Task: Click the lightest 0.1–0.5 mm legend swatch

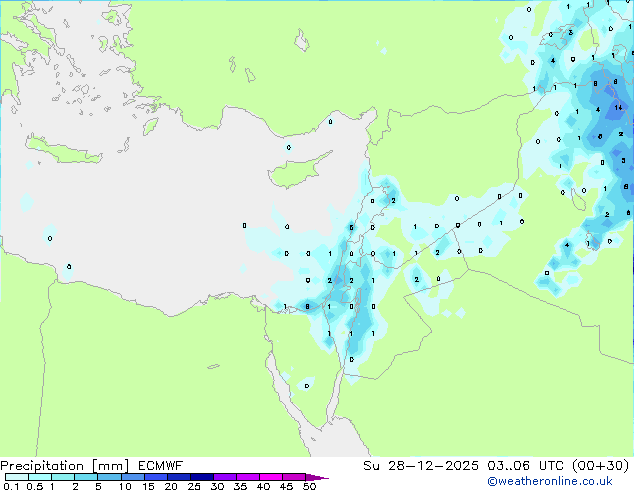Action: tap(17, 477)
